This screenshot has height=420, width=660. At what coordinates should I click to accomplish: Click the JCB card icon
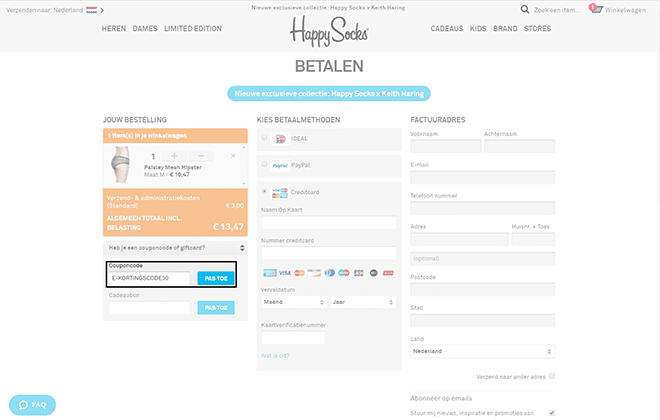tap(359, 273)
